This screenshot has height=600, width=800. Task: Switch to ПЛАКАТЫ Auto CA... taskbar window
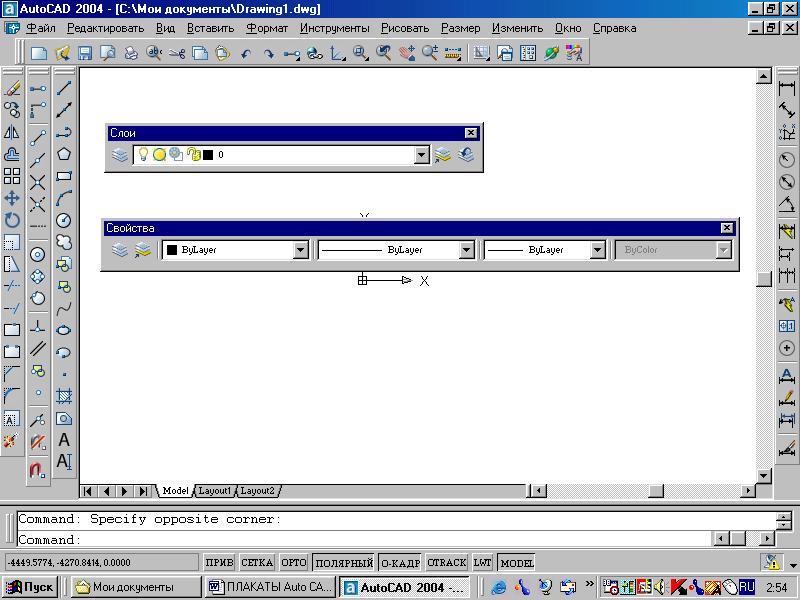coord(270,587)
